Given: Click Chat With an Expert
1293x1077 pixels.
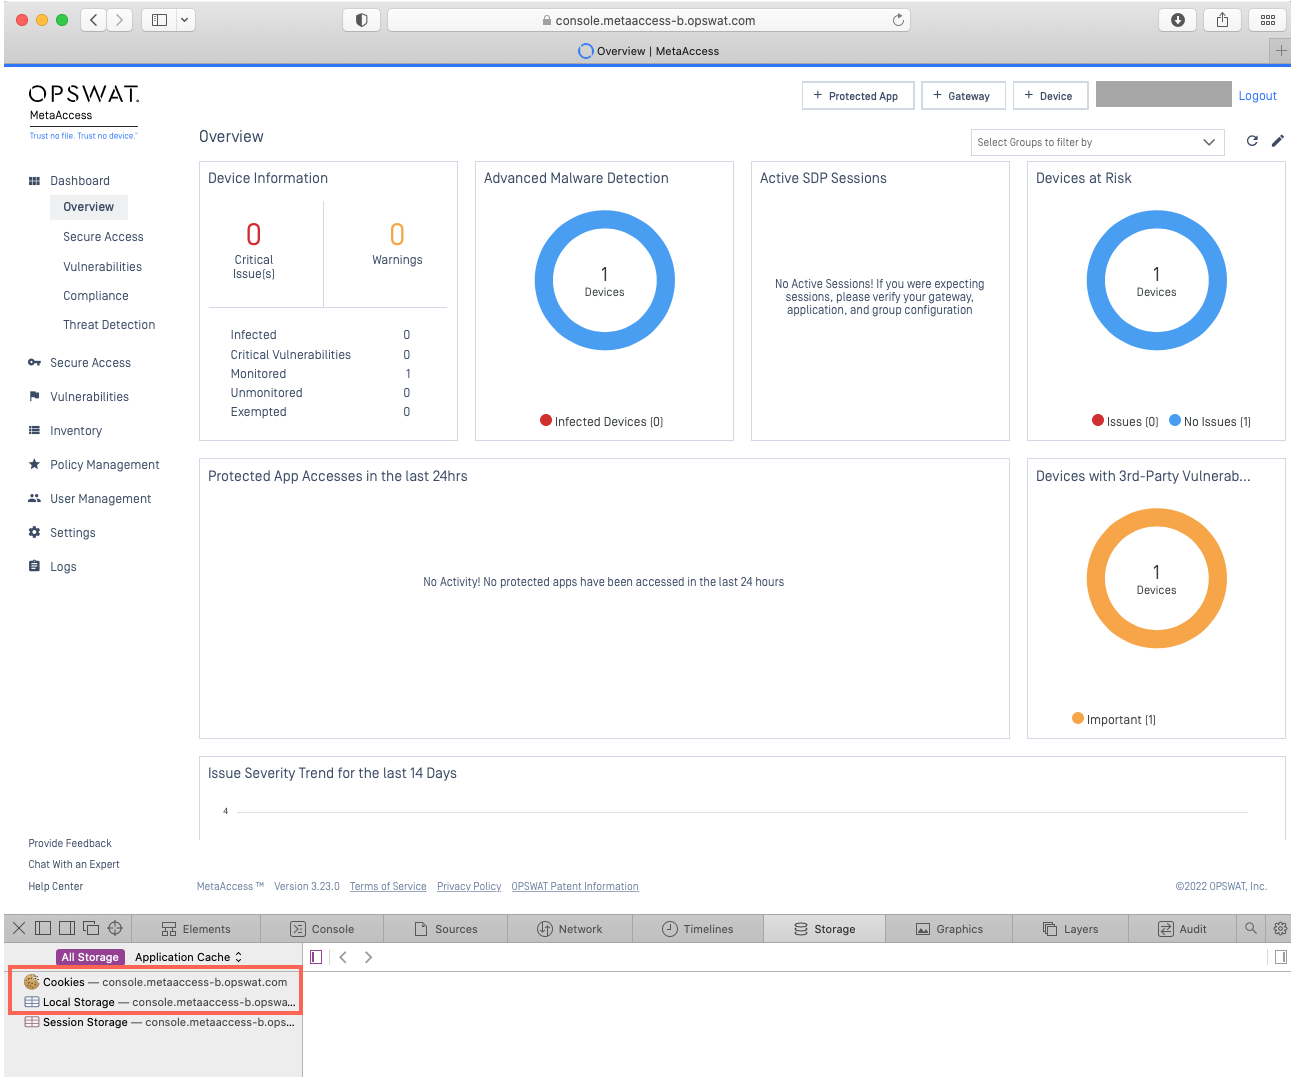Looking at the screenshot, I should click(74, 865).
